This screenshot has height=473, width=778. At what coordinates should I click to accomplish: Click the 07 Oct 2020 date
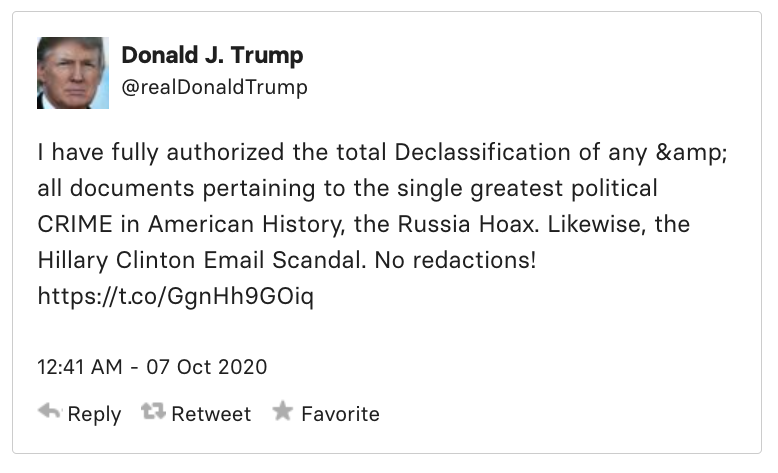coord(207,367)
